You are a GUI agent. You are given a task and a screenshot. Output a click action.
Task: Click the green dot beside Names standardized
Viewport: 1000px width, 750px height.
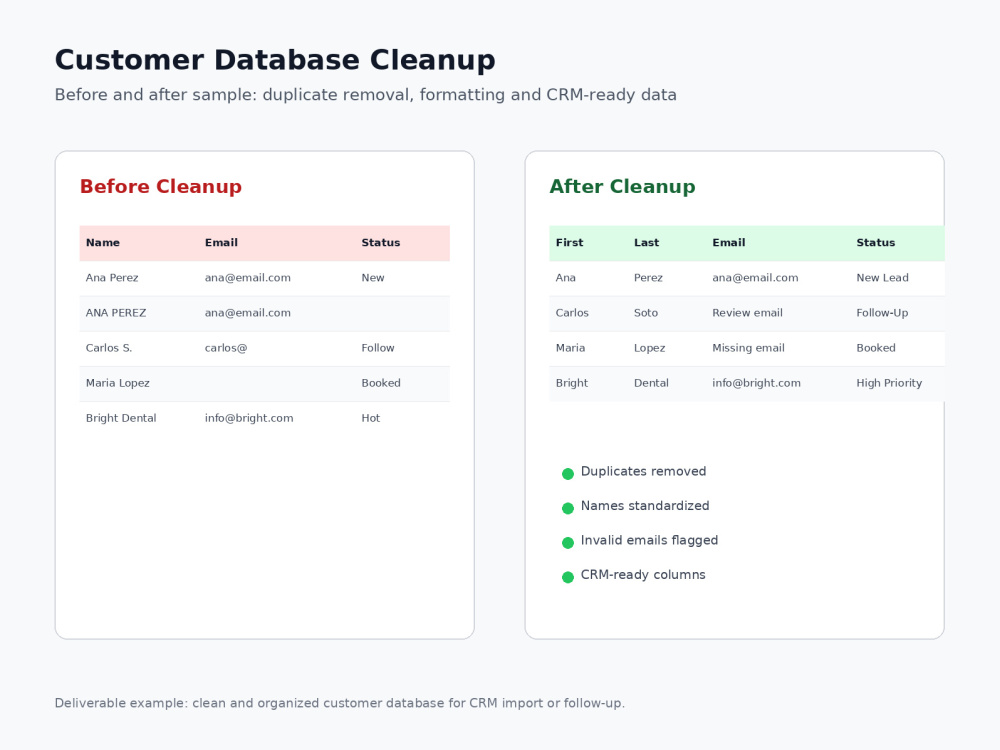(x=568, y=508)
